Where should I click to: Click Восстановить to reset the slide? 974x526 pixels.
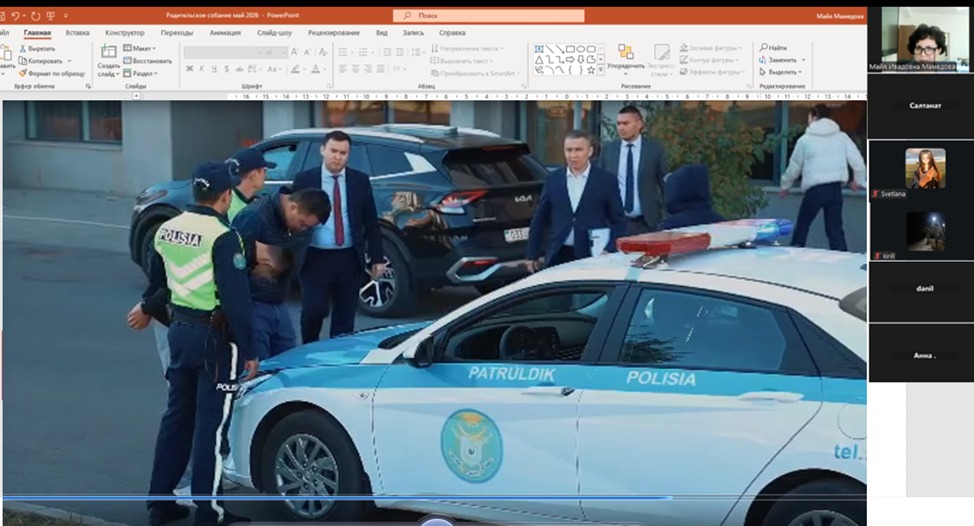[147, 61]
